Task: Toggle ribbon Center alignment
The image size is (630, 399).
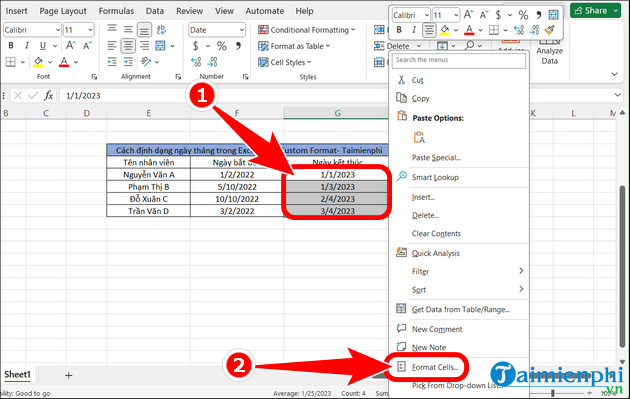Action: coord(128,45)
